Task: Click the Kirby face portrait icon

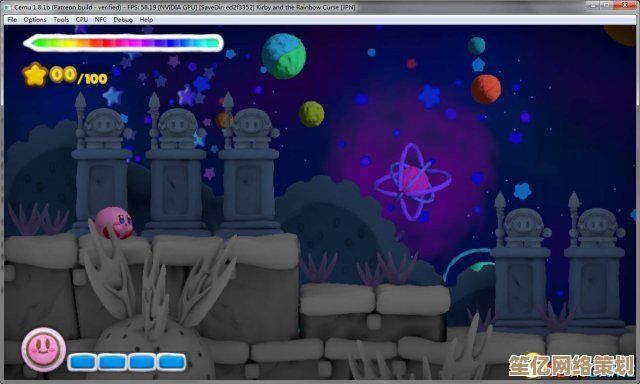Action: 43,349
